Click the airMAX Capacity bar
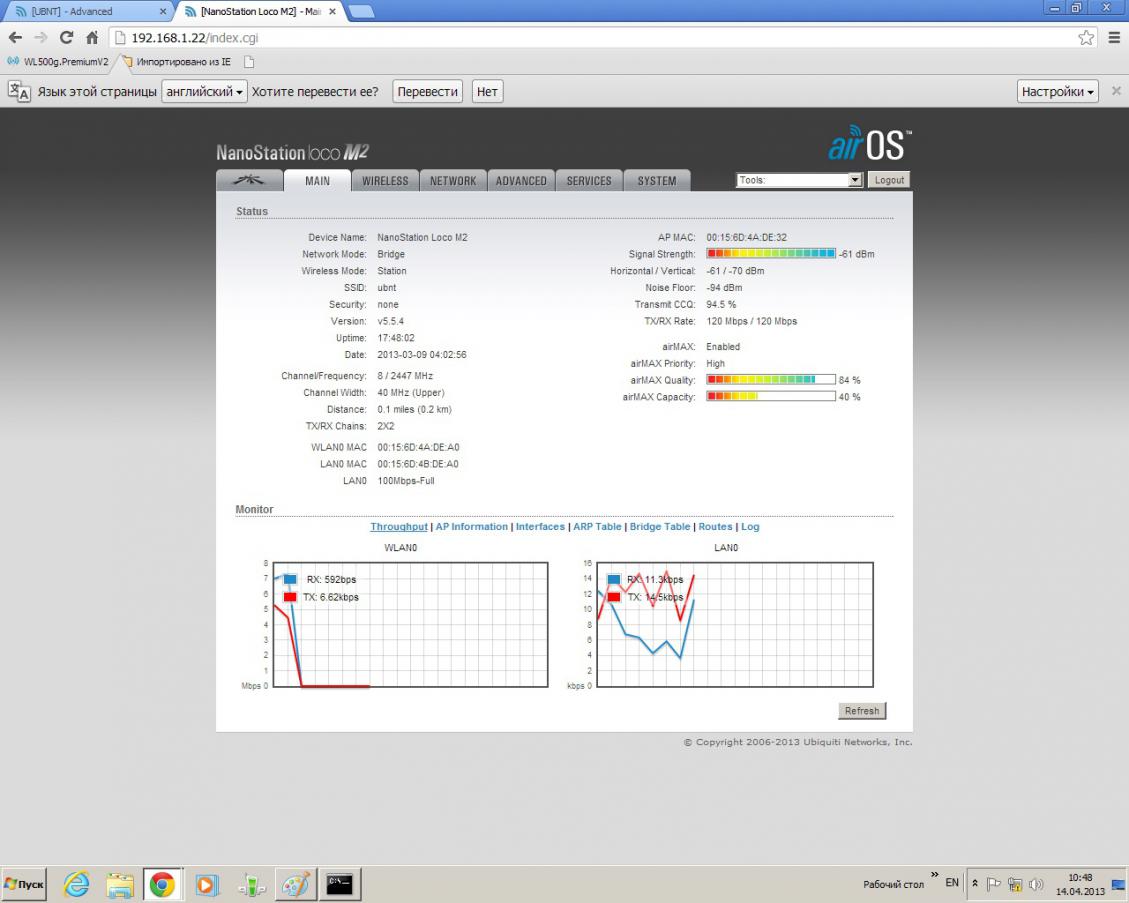Image resolution: width=1129 pixels, height=903 pixels. pyautogui.click(x=770, y=396)
